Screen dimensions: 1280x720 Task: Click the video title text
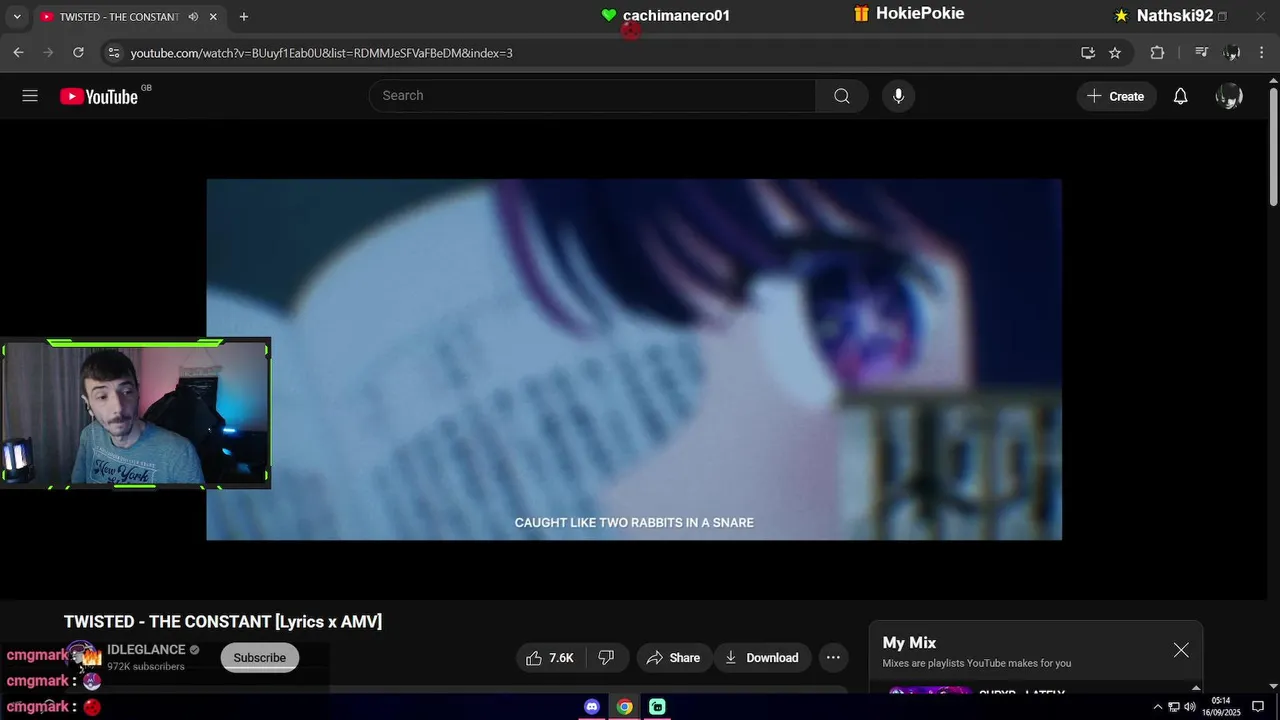coord(223,622)
